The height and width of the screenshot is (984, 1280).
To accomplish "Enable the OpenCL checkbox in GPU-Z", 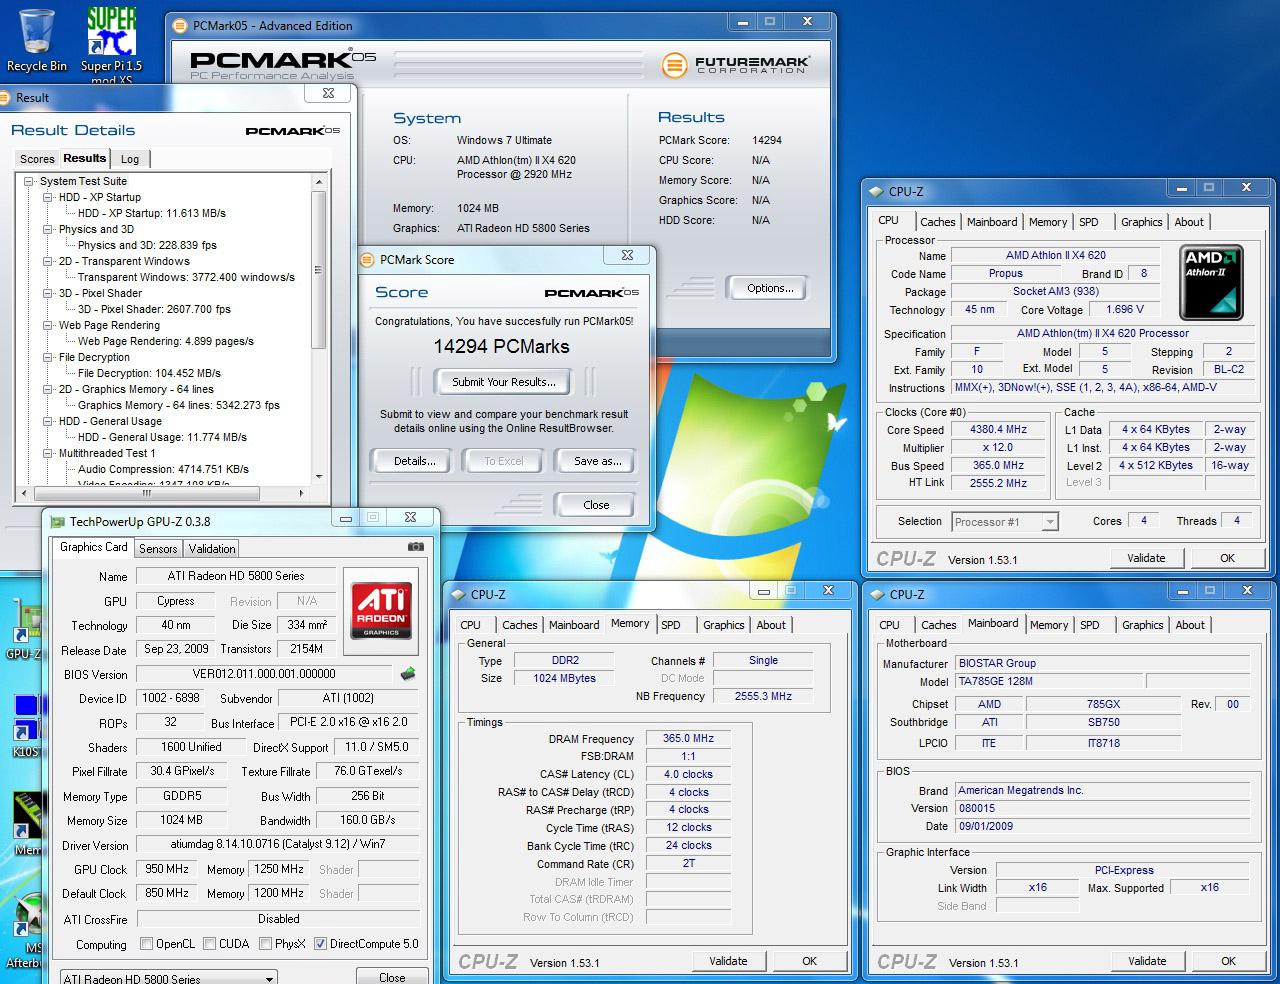I will [147, 943].
